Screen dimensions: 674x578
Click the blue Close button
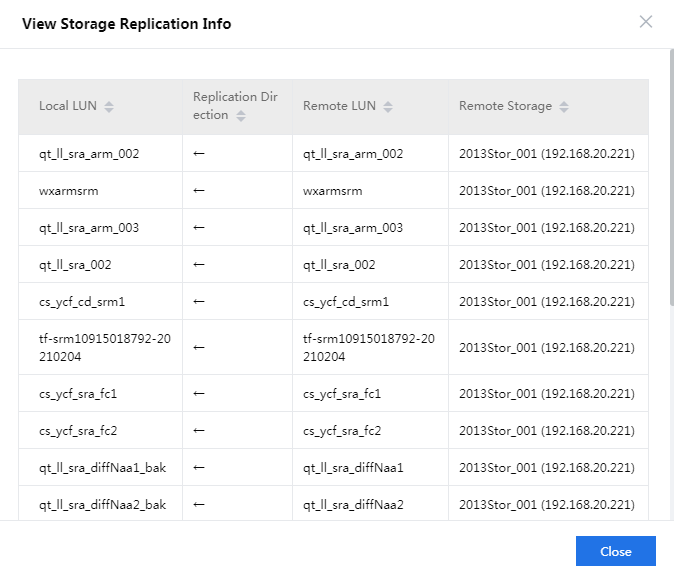pos(615,552)
